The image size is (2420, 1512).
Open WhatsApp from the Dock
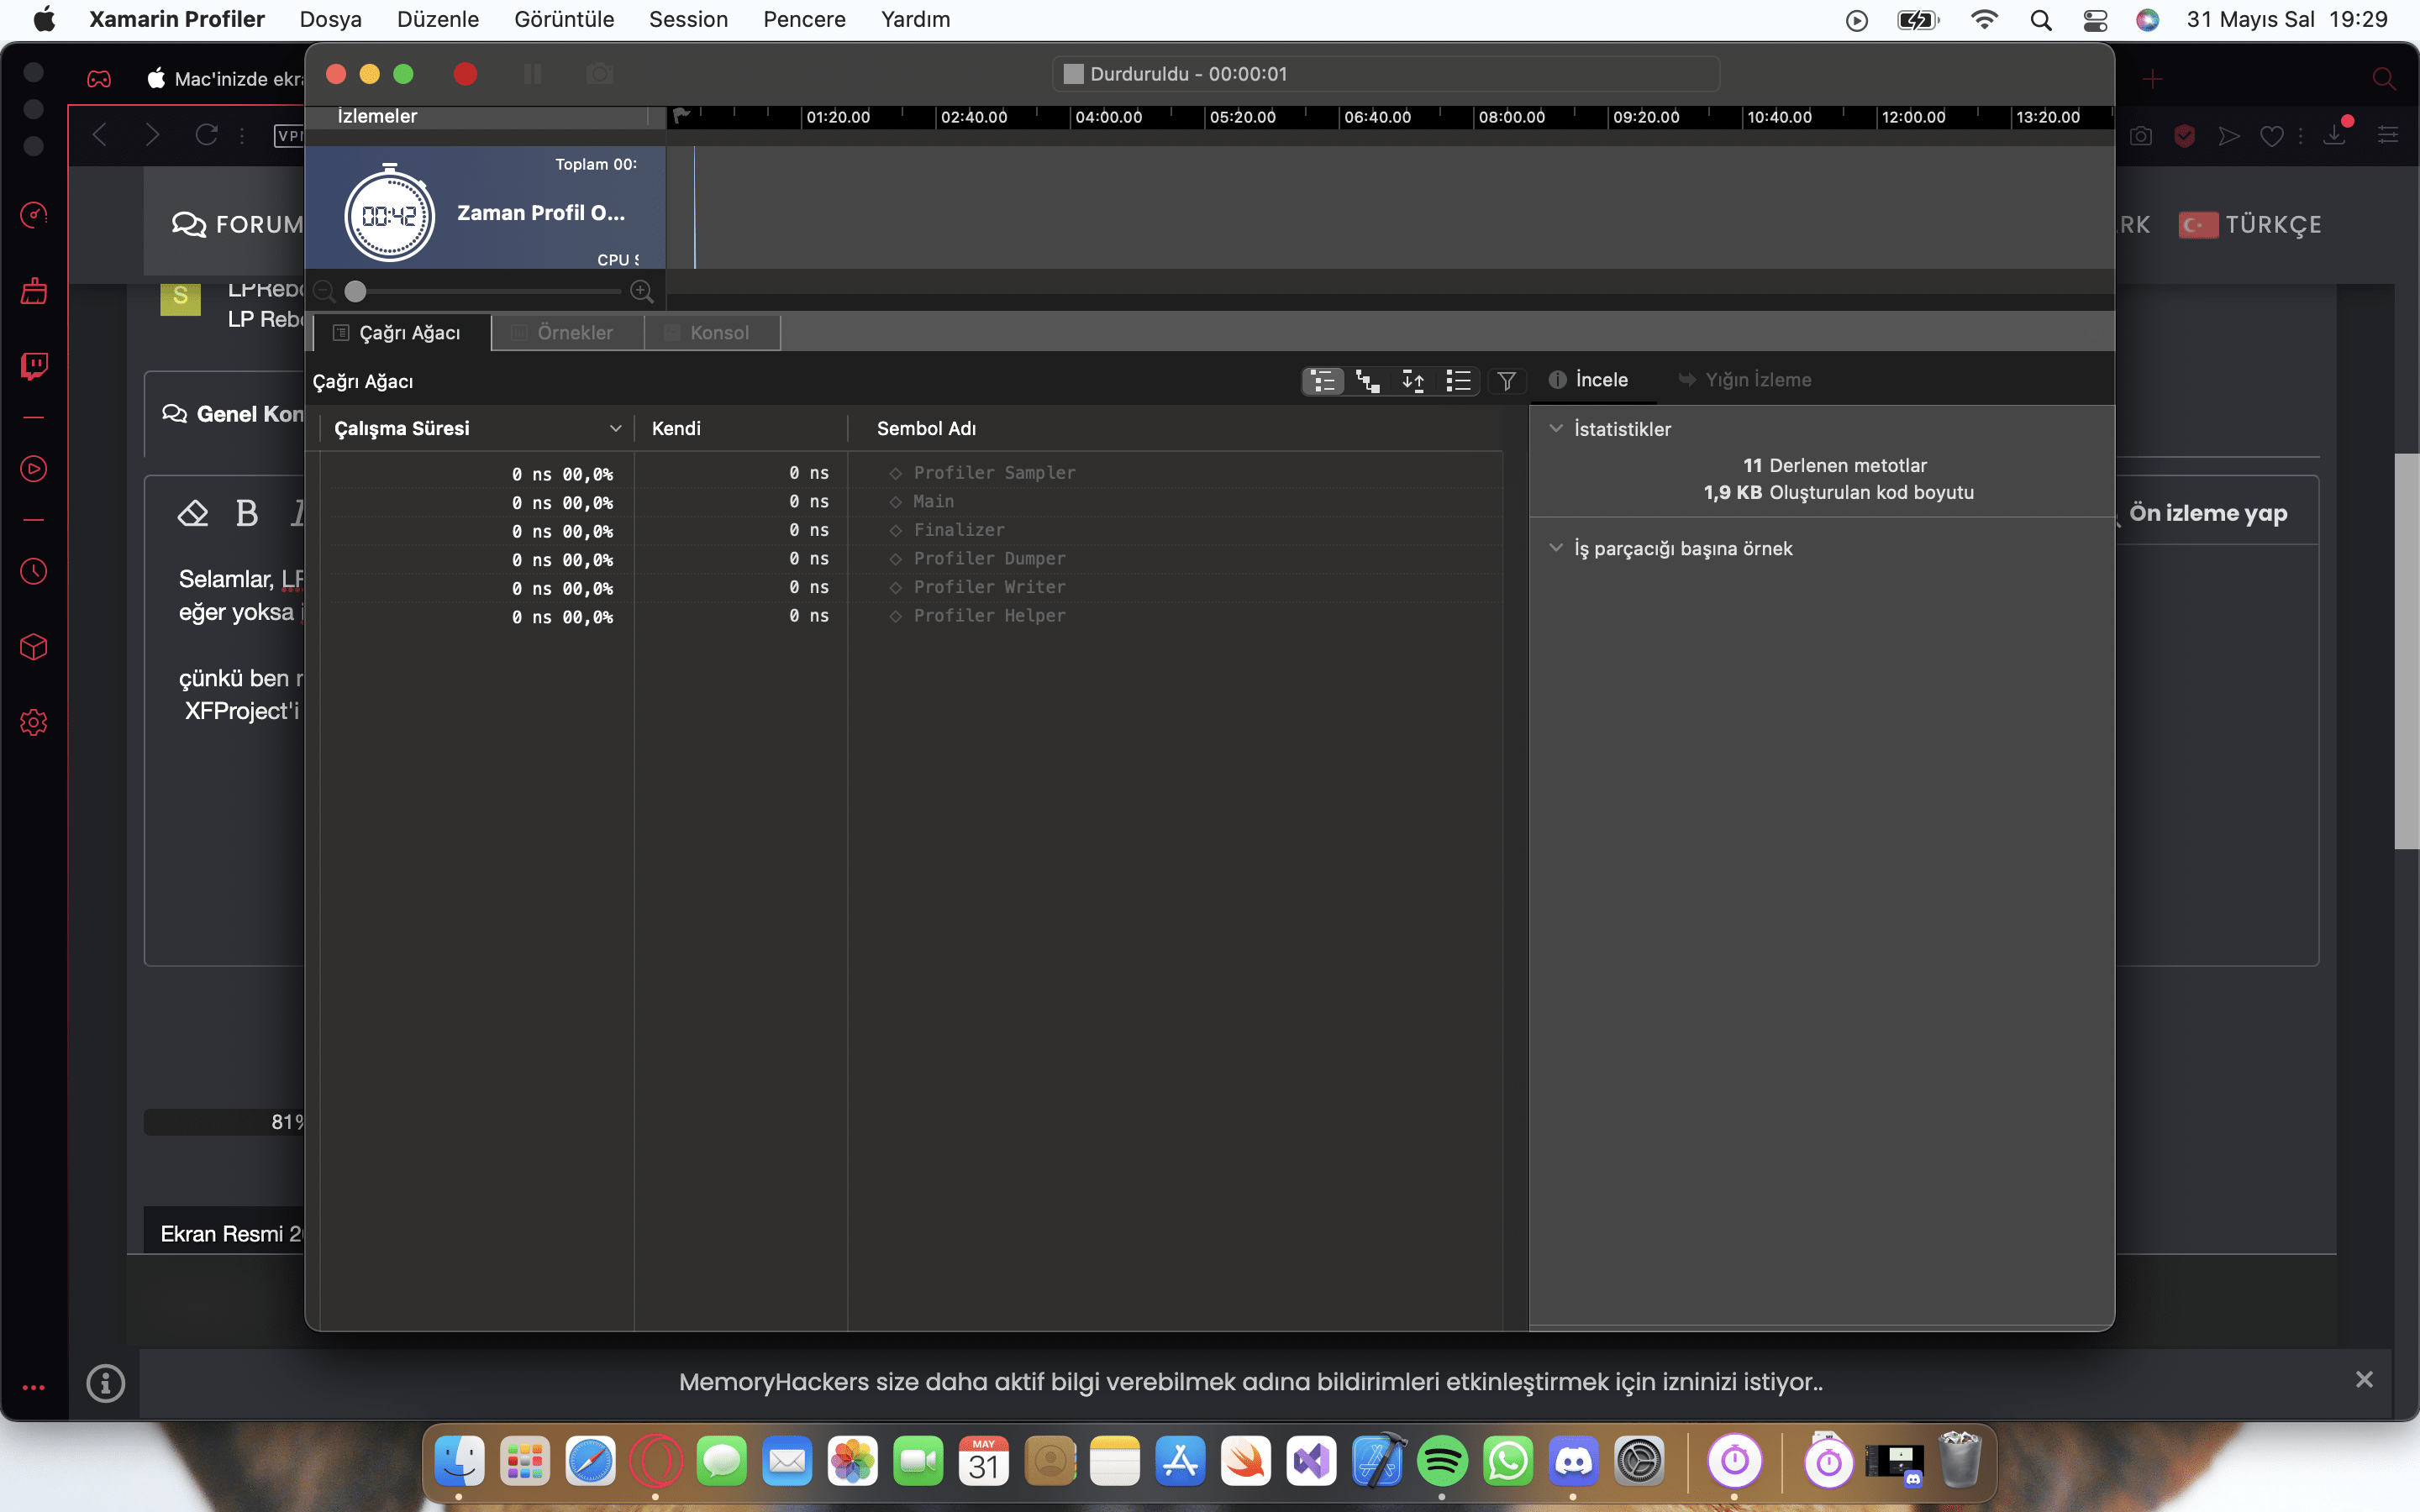point(1508,1462)
